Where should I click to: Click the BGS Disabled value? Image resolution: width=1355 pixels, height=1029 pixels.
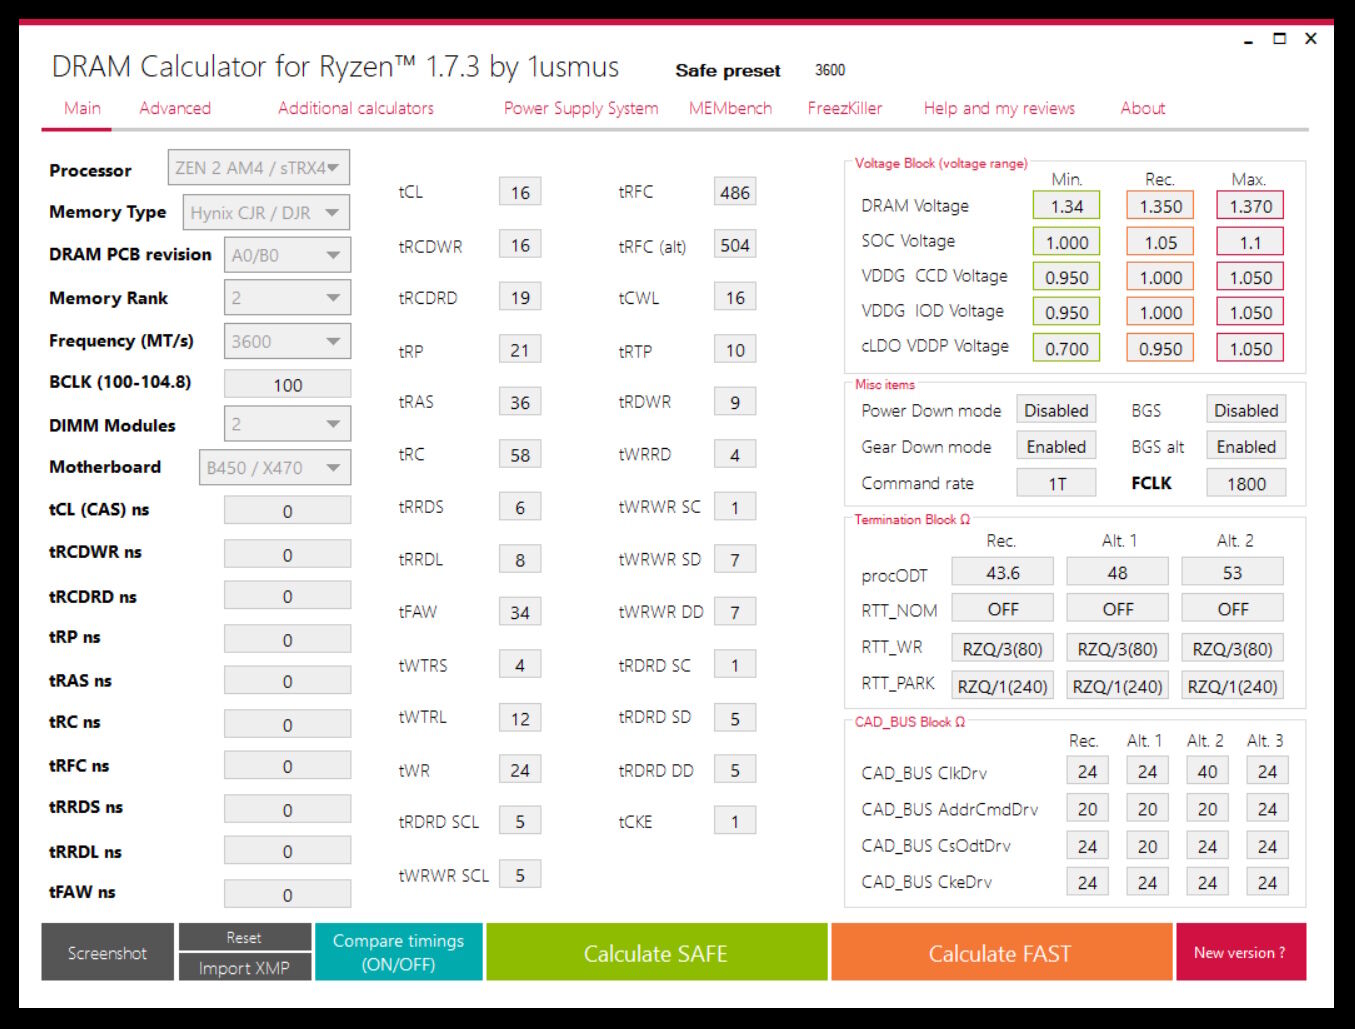(1246, 410)
